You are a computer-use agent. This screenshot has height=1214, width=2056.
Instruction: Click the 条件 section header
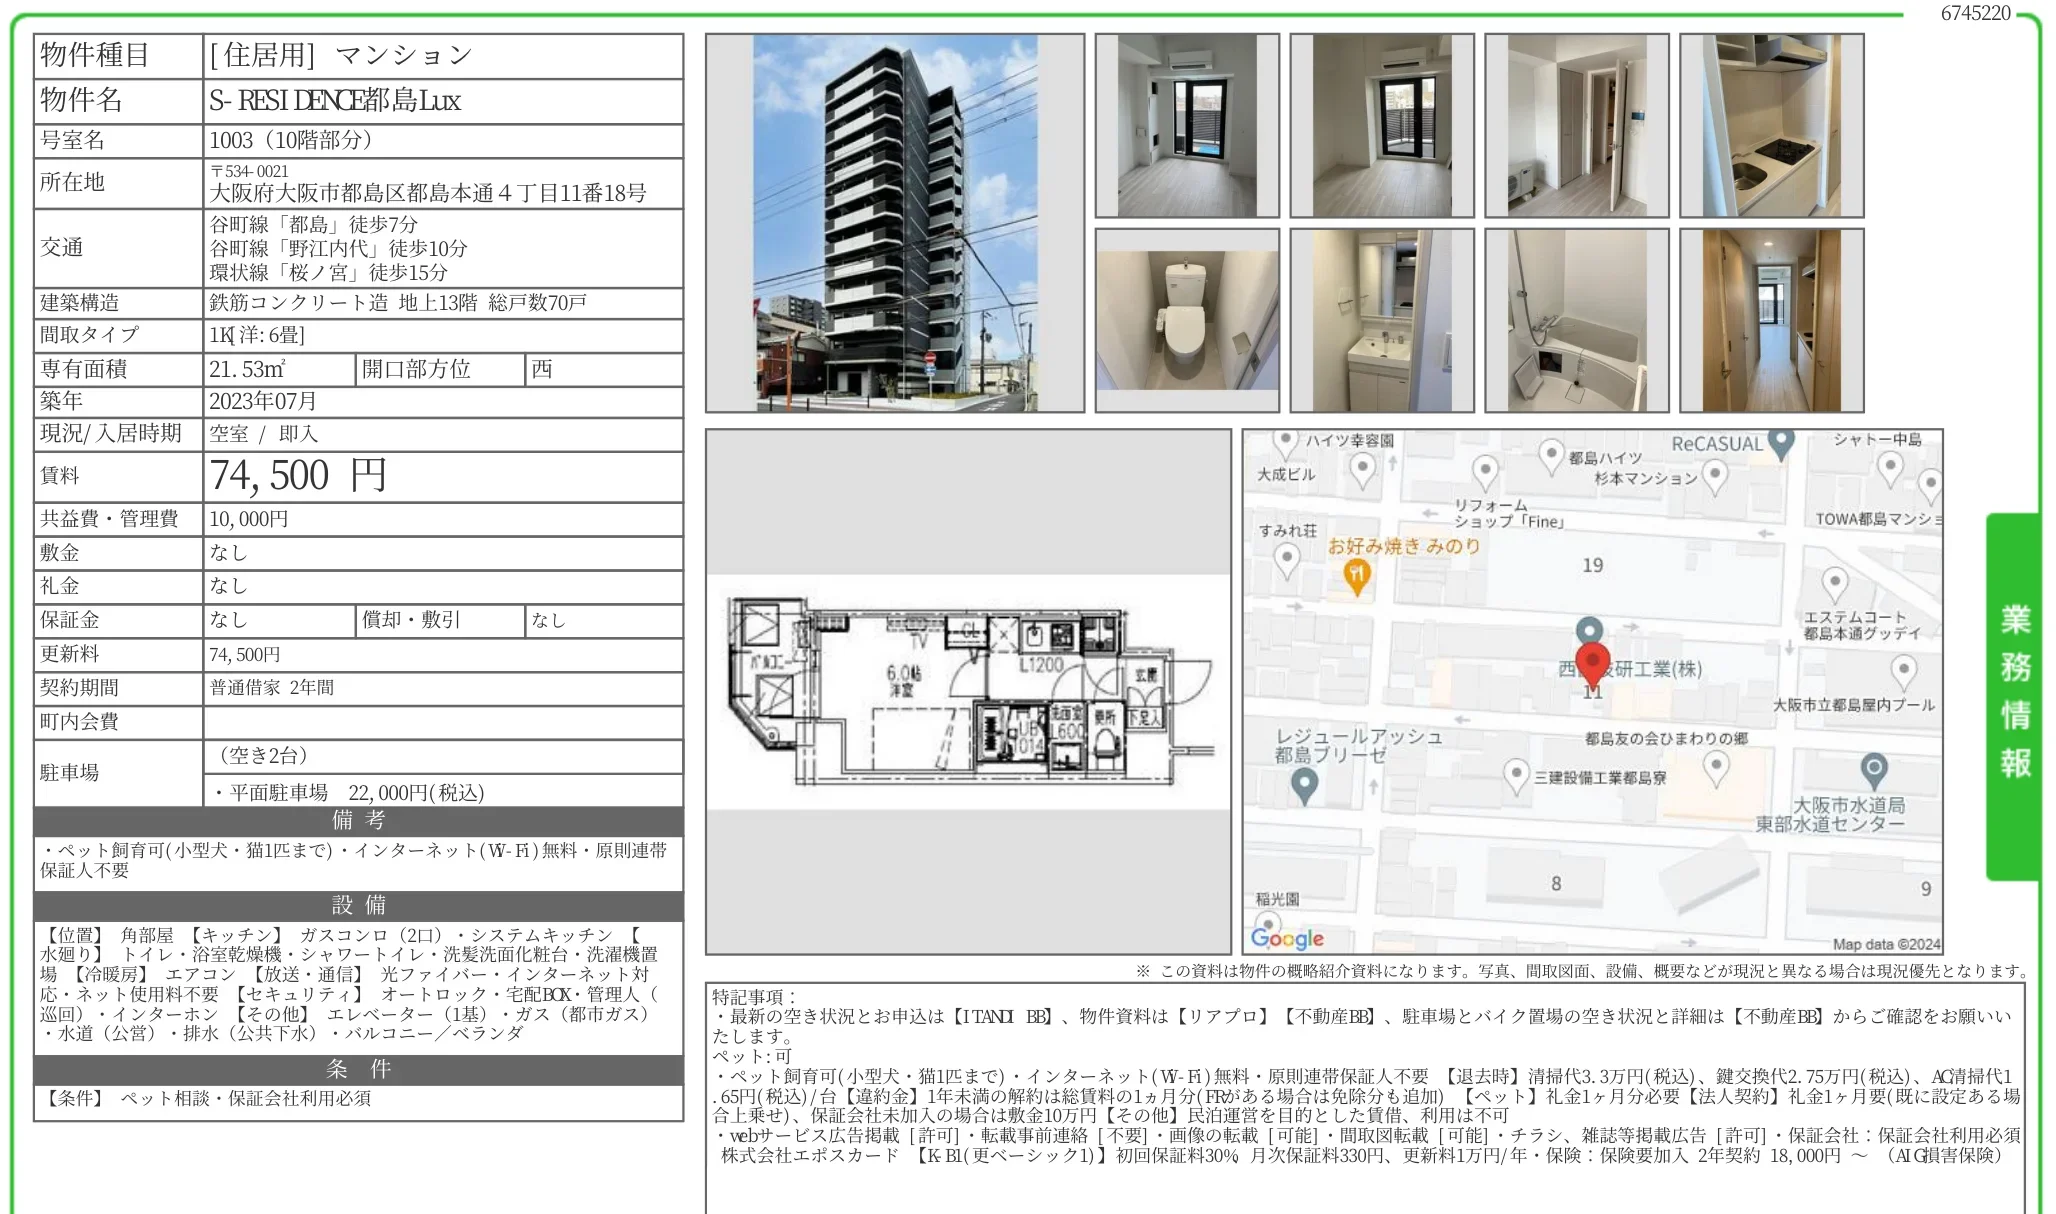pyautogui.click(x=359, y=1070)
